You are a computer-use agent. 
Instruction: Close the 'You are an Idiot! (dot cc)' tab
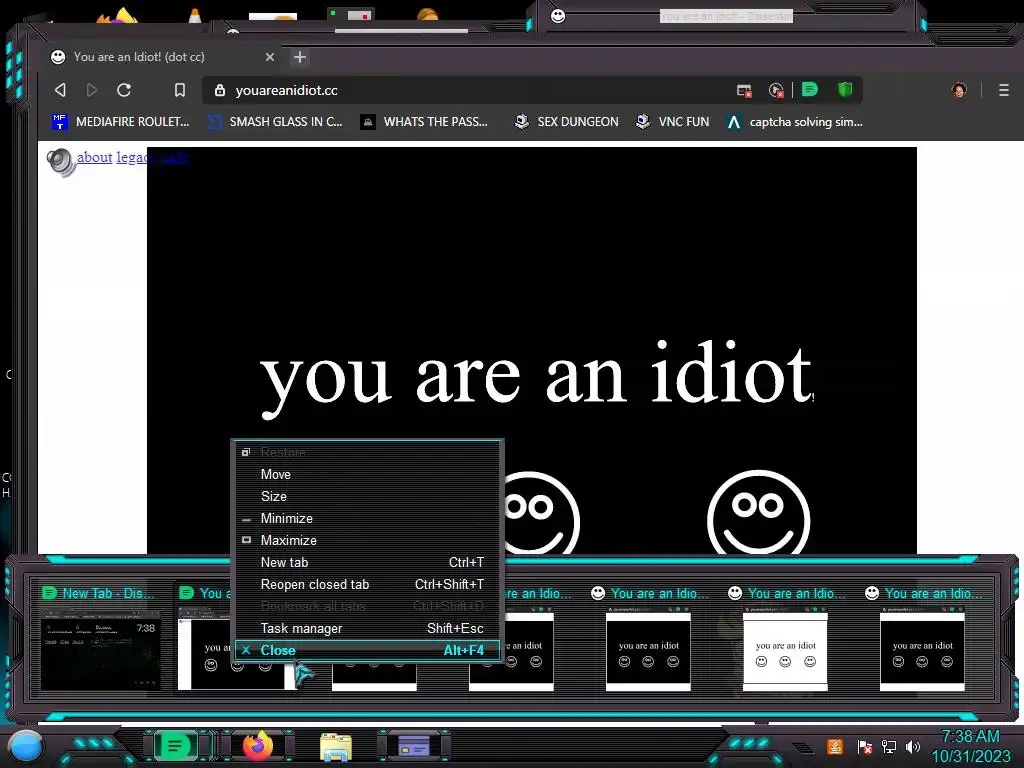(270, 57)
